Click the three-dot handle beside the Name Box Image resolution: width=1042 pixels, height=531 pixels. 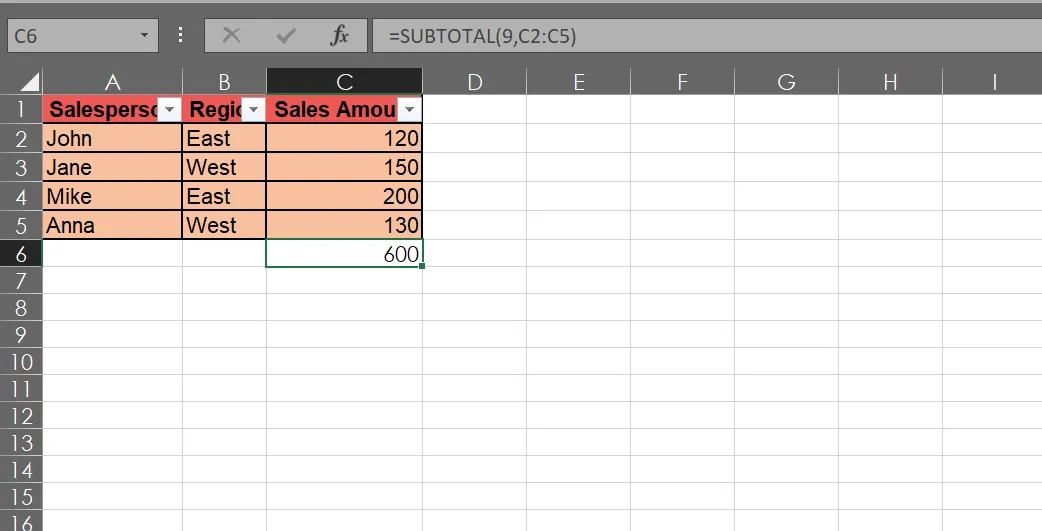click(x=180, y=35)
